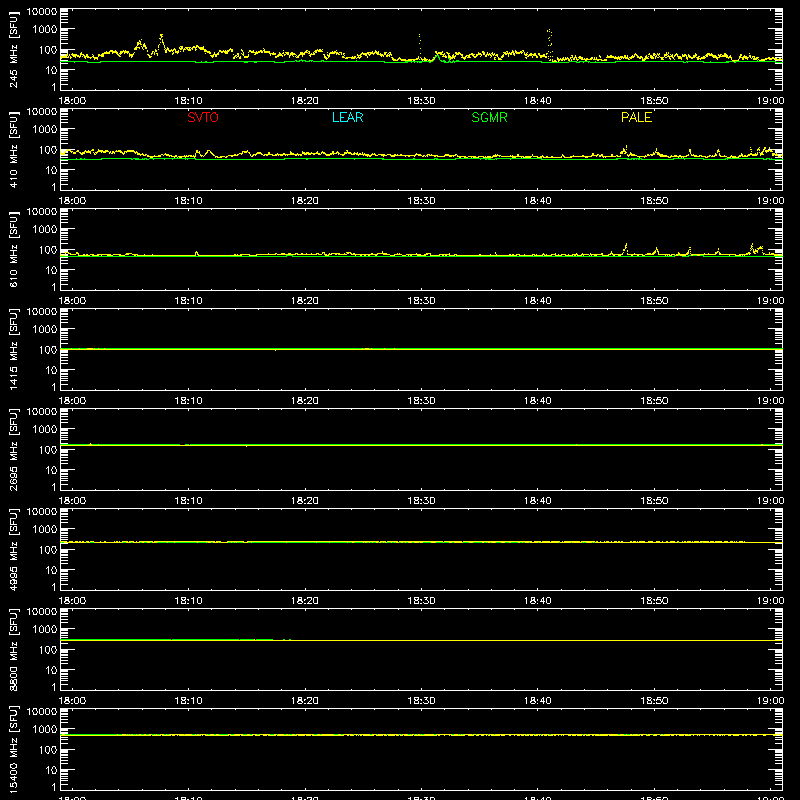
Task: Click the cyan LEAR station label
Action: (x=347, y=117)
